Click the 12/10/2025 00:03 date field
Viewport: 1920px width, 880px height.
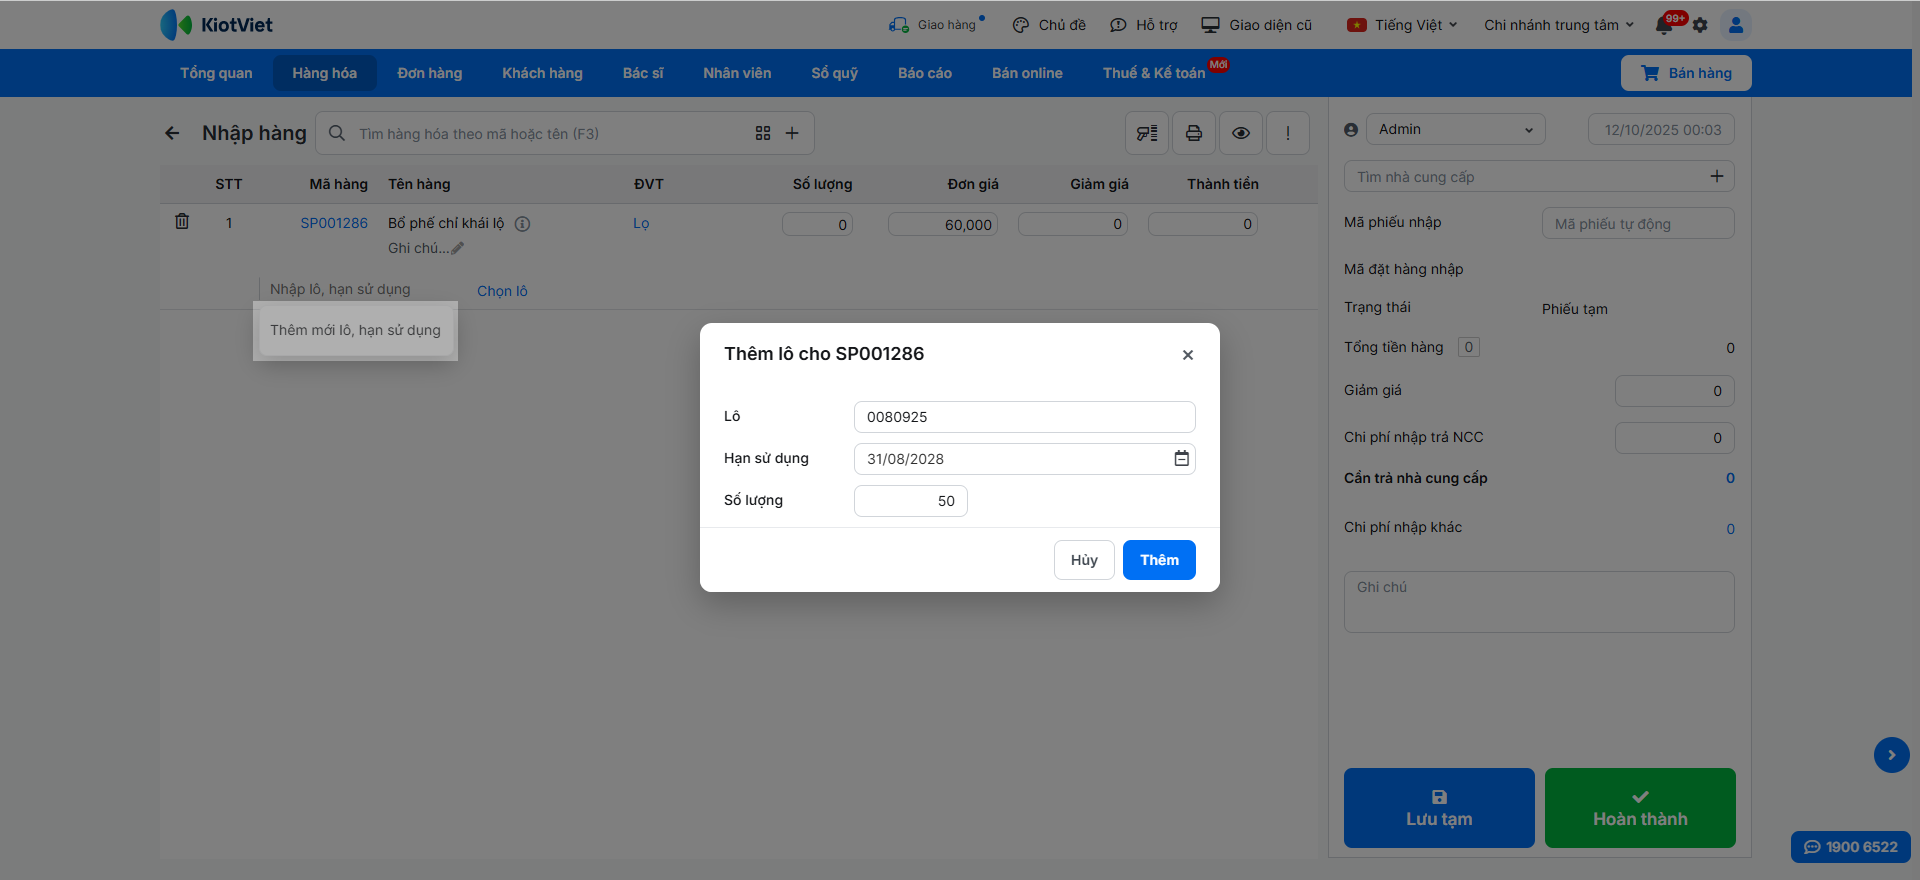tap(1661, 130)
